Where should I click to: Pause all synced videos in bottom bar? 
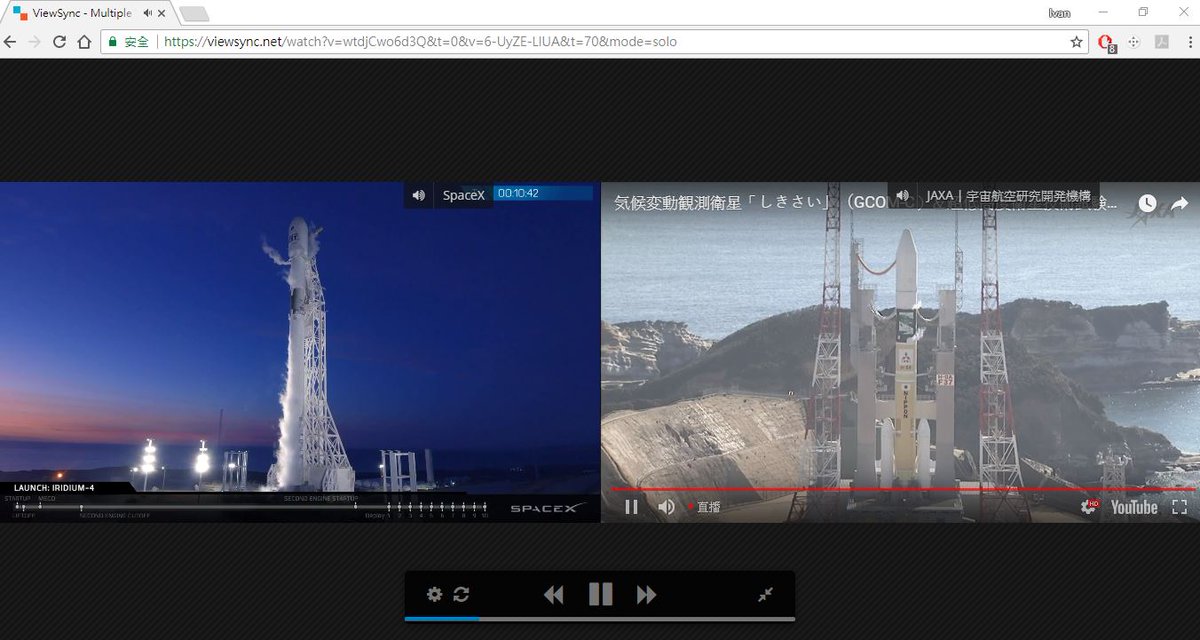click(x=600, y=594)
